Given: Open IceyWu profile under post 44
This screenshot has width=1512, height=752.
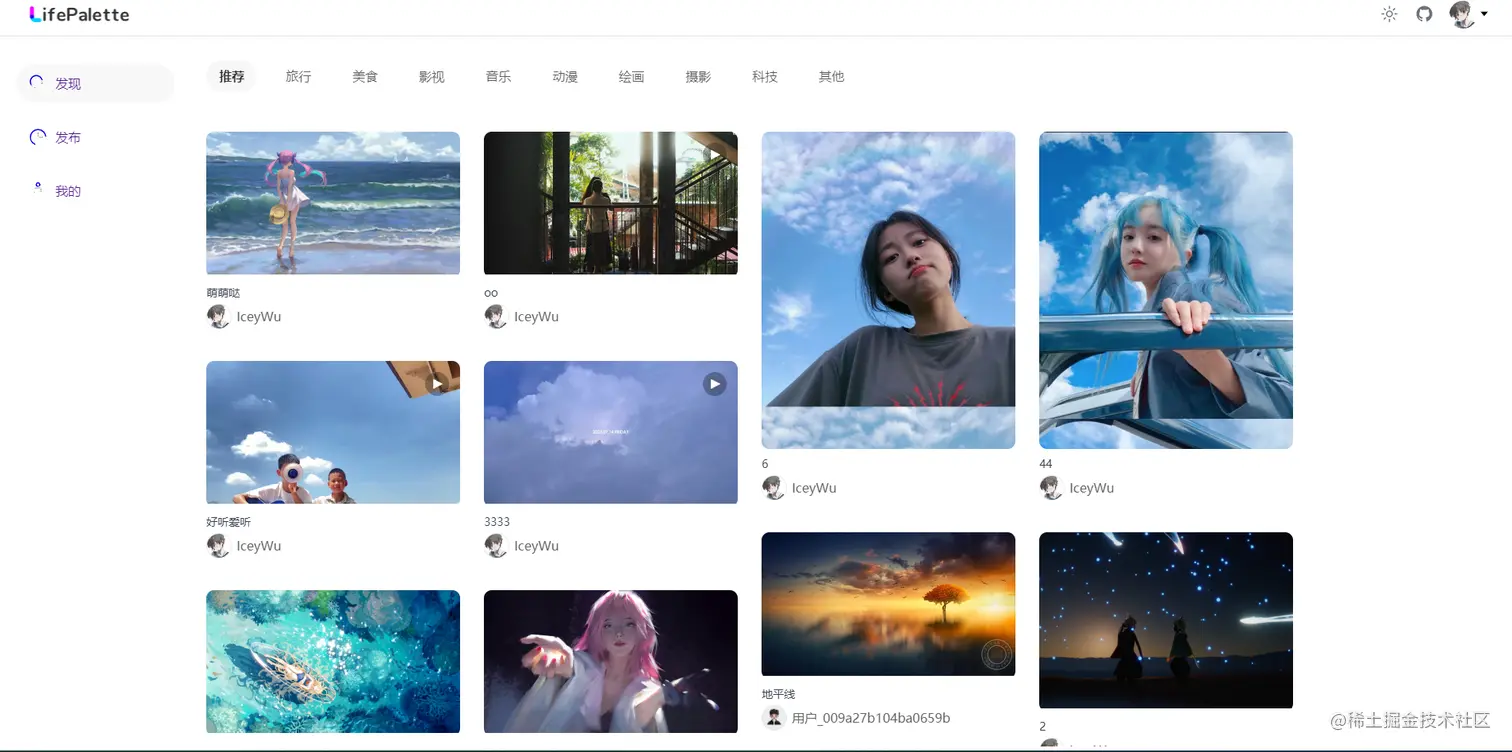Looking at the screenshot, I should point(1092,488).
